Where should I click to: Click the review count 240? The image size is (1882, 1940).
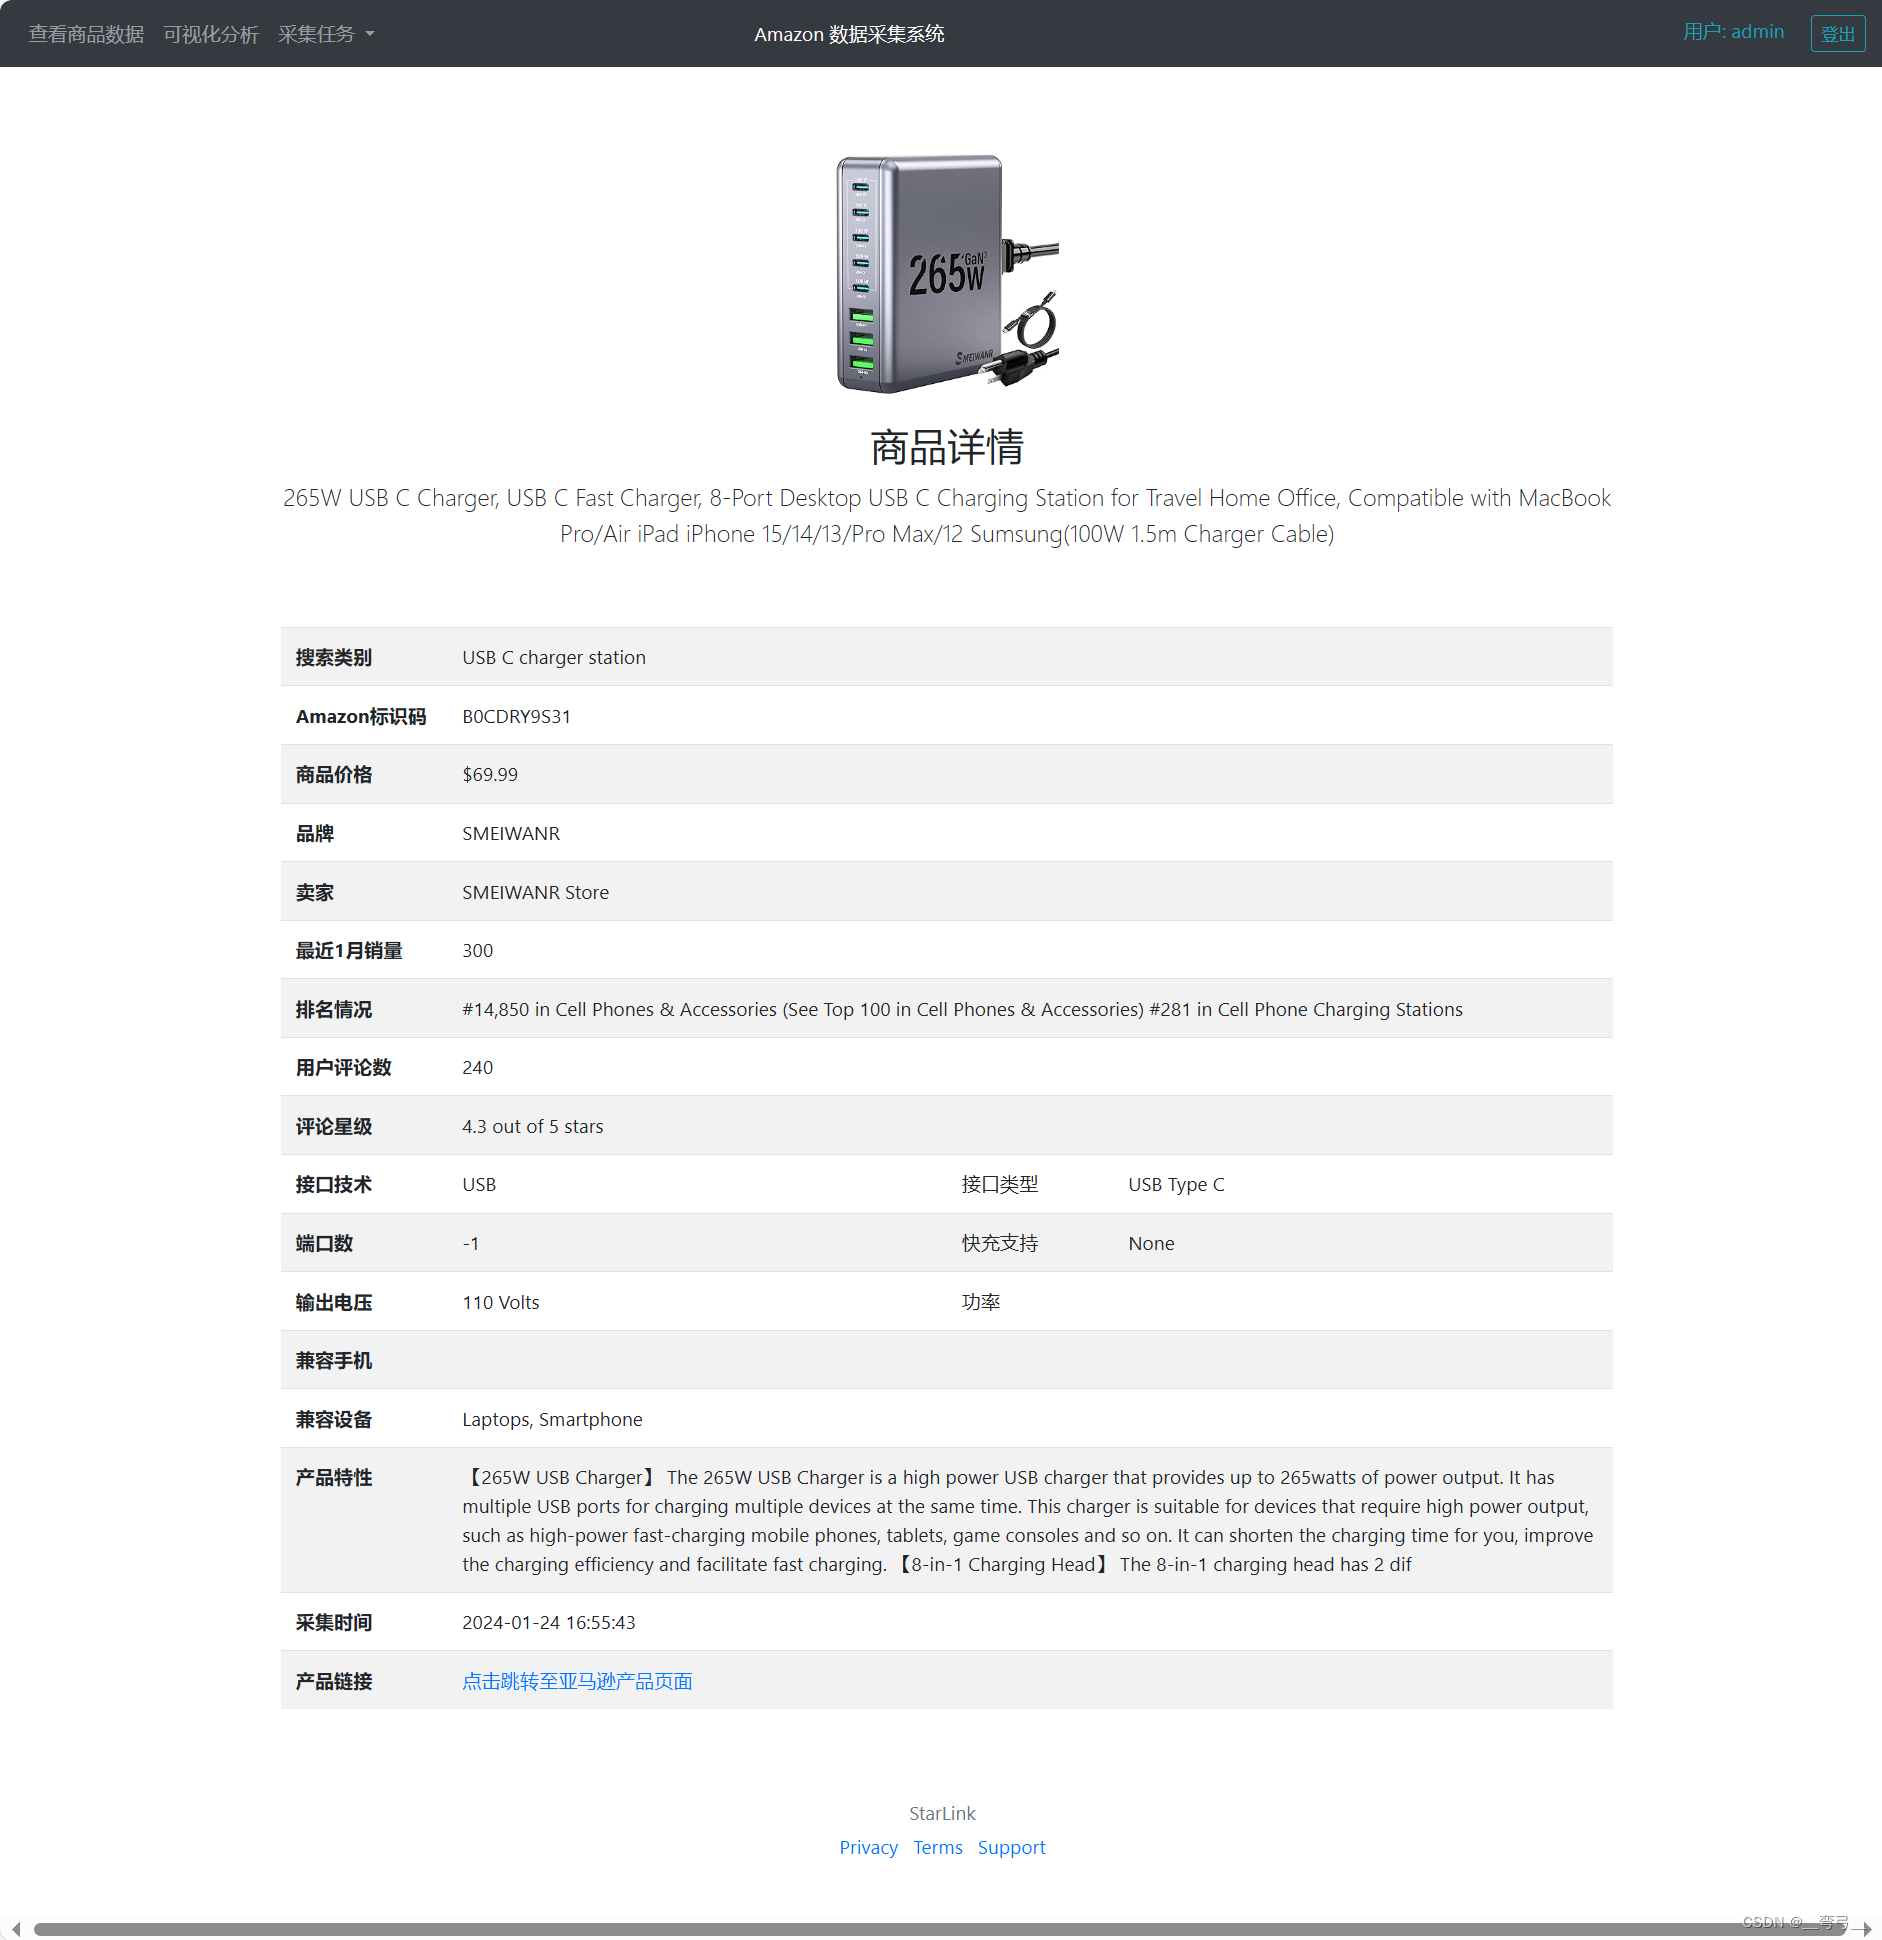click(477, 1067)
